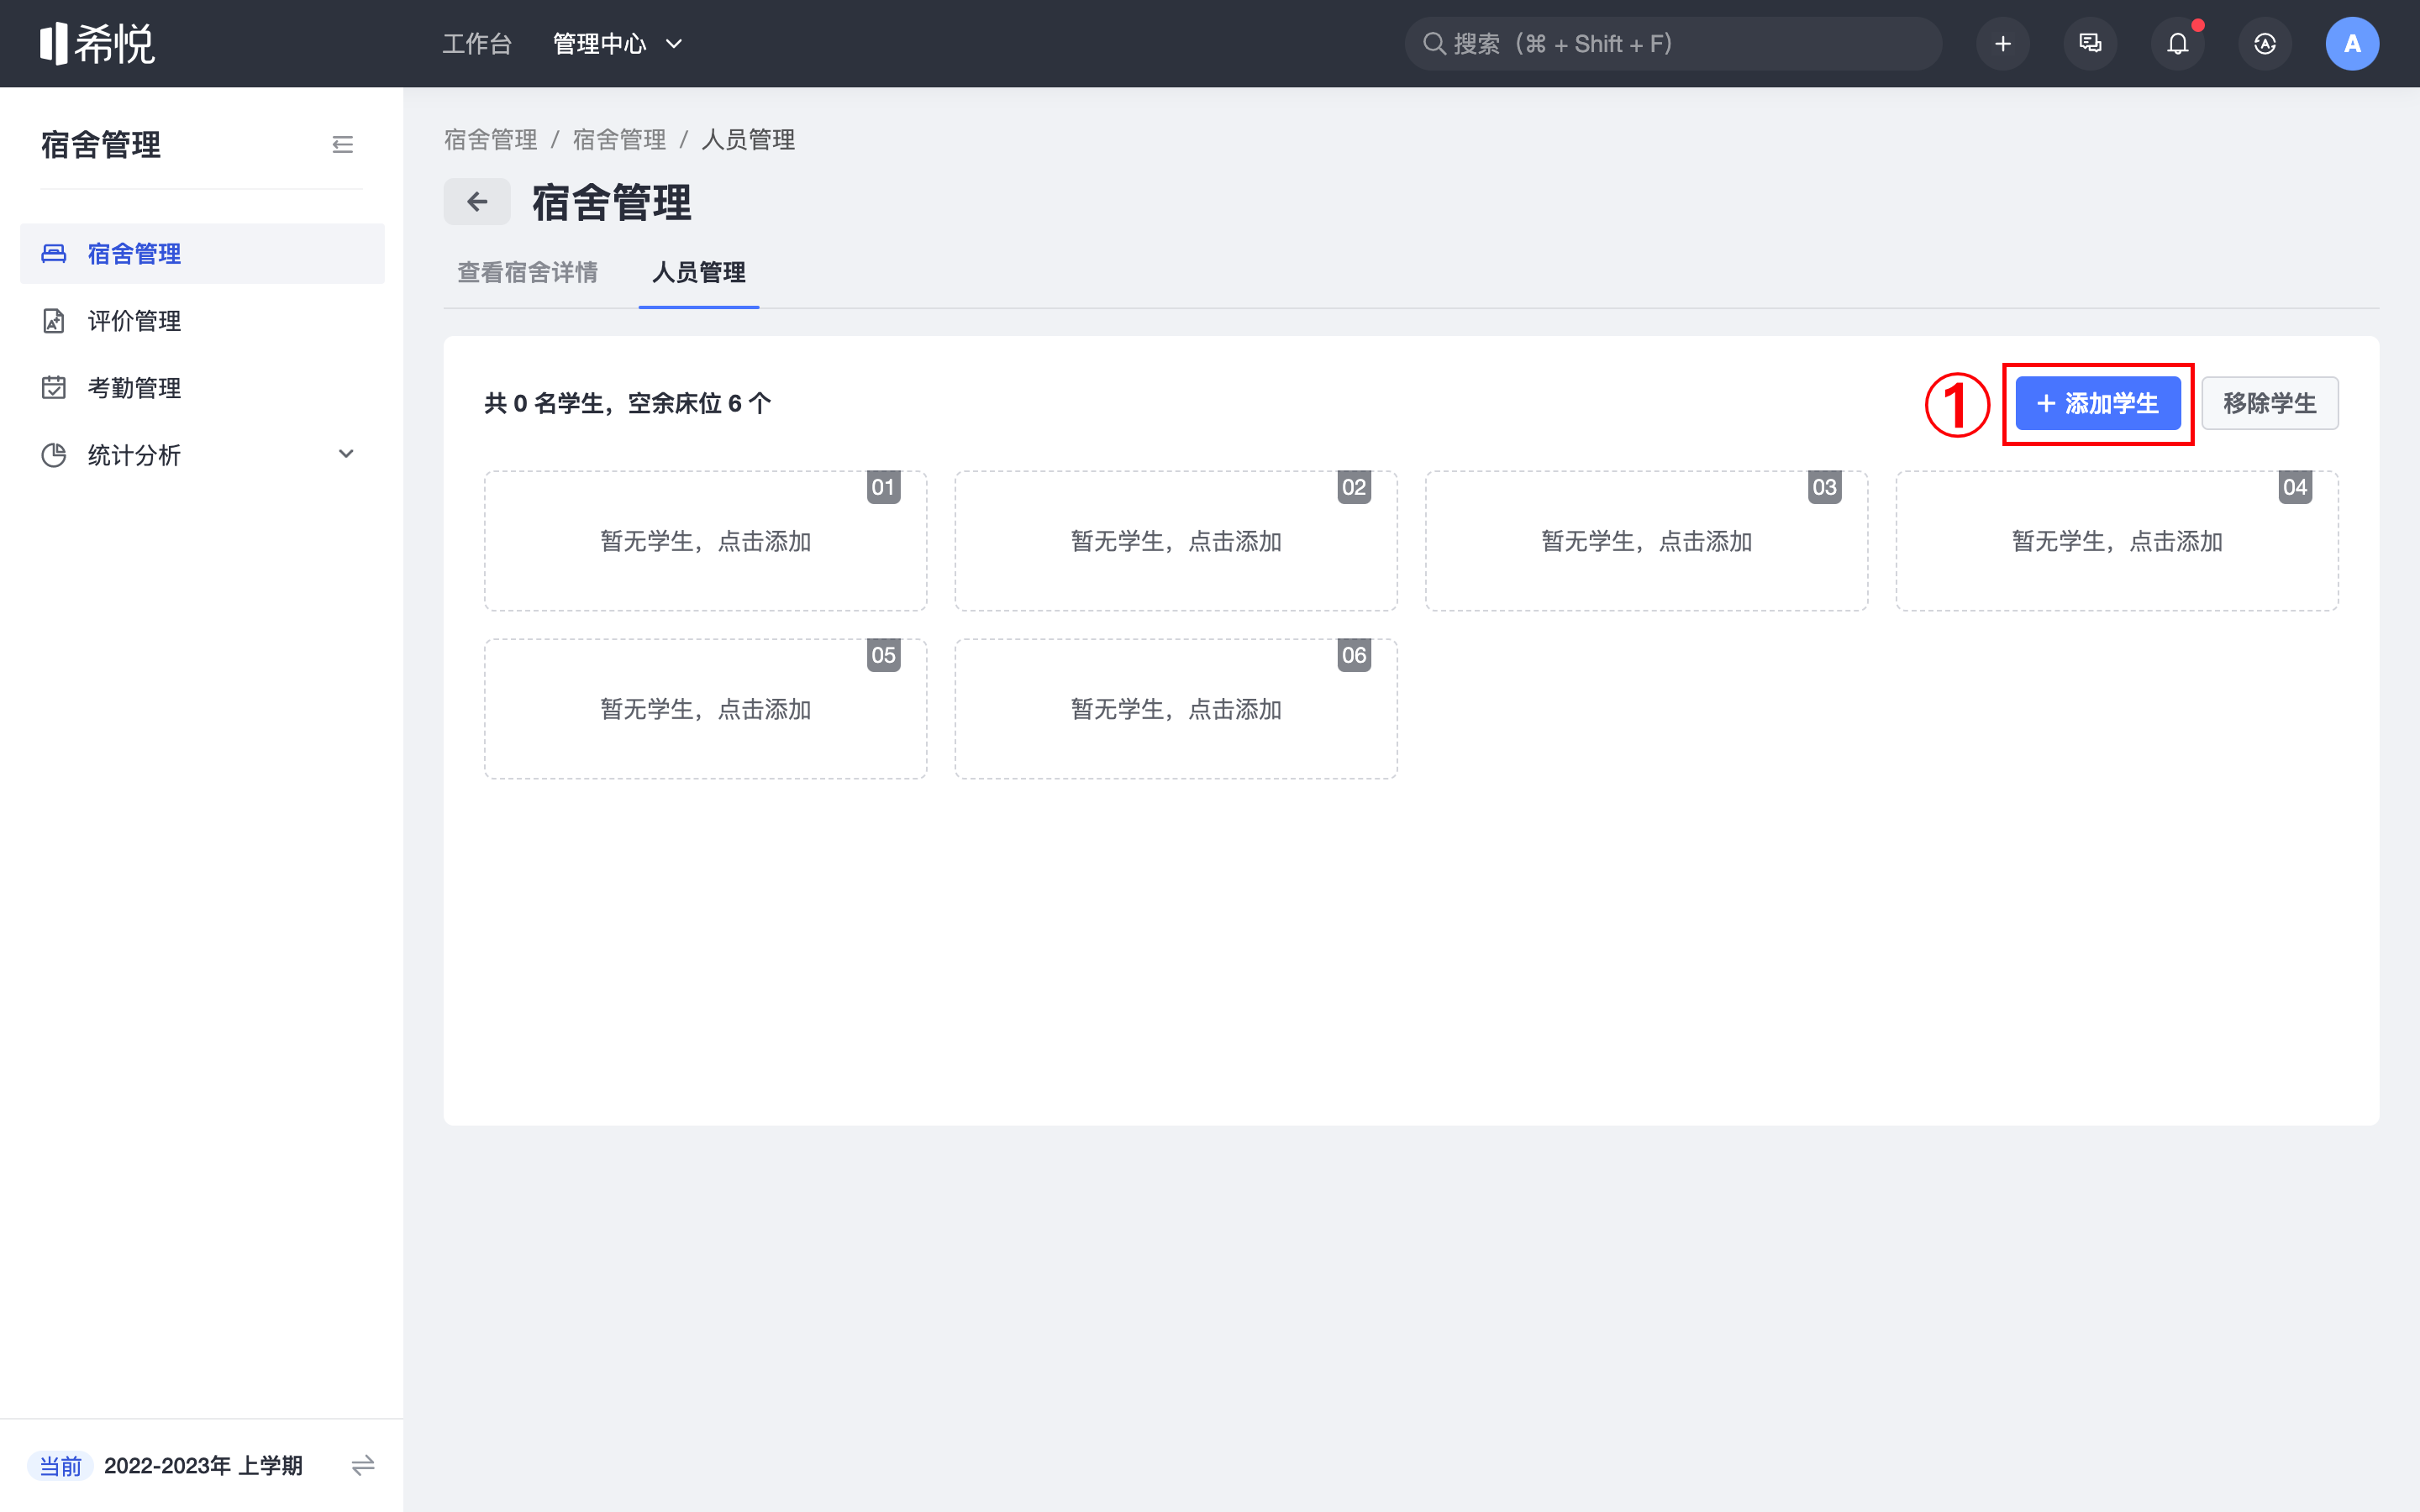Select the 人员管理 tab
Image resolution: width=2420 pixels, height=1512 pixels.
[698, 272]
